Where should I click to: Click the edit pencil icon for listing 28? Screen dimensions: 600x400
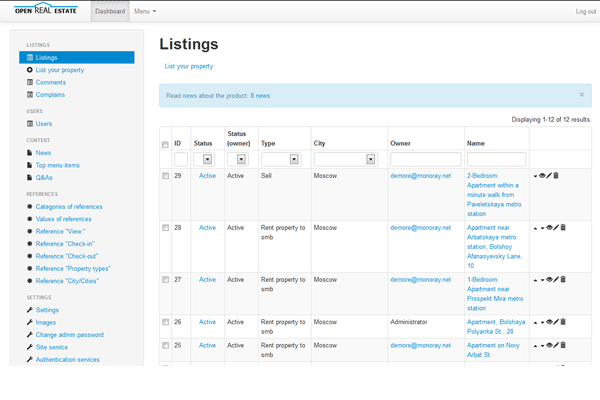(555, 228)
